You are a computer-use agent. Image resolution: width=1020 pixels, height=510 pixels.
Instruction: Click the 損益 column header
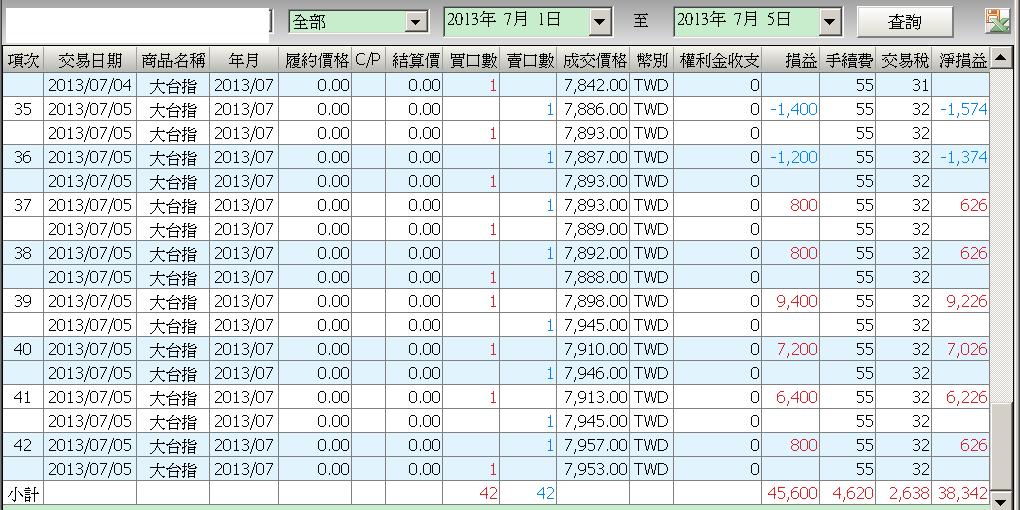(791, 60)
